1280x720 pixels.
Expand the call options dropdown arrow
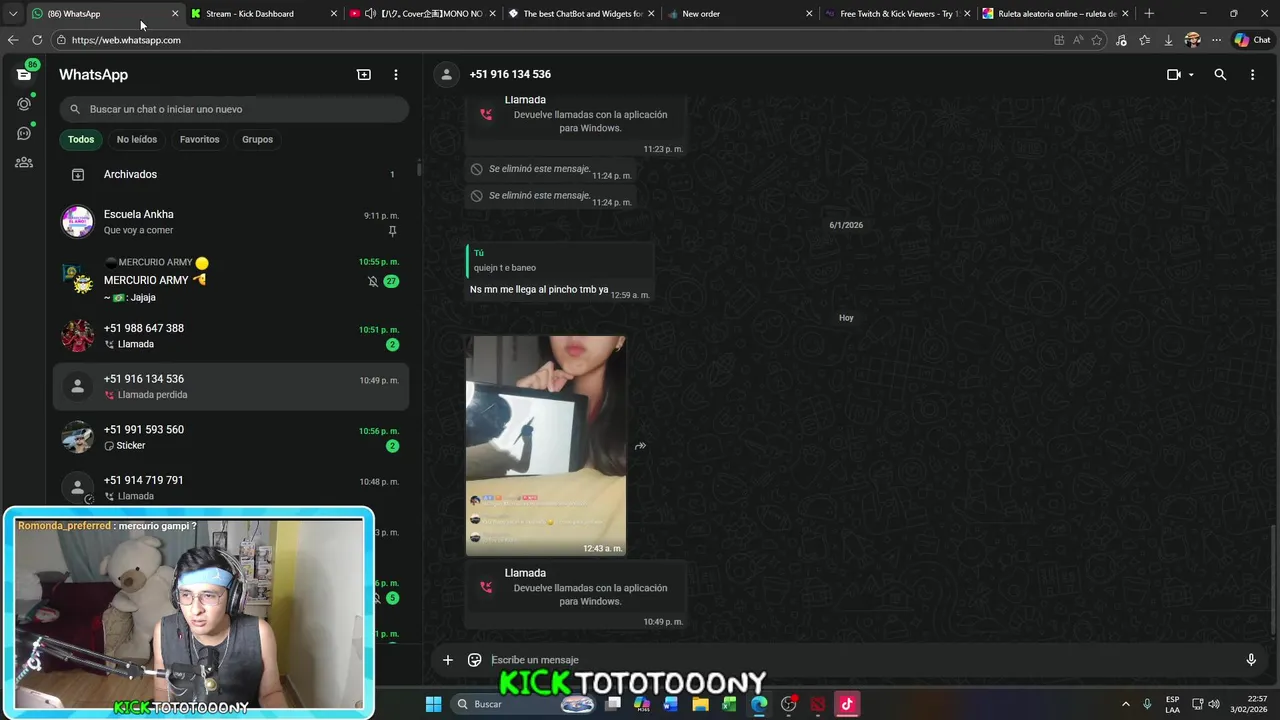pyautogui.click(x=1191, y=75)
